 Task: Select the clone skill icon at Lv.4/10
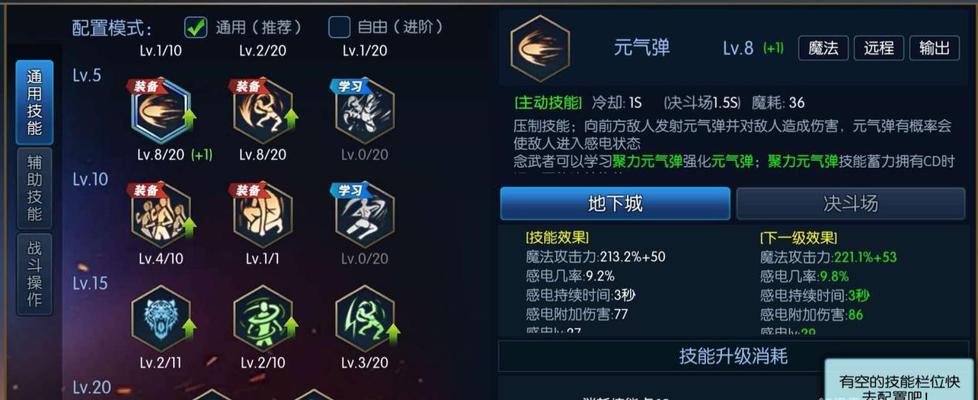point(161,216)
